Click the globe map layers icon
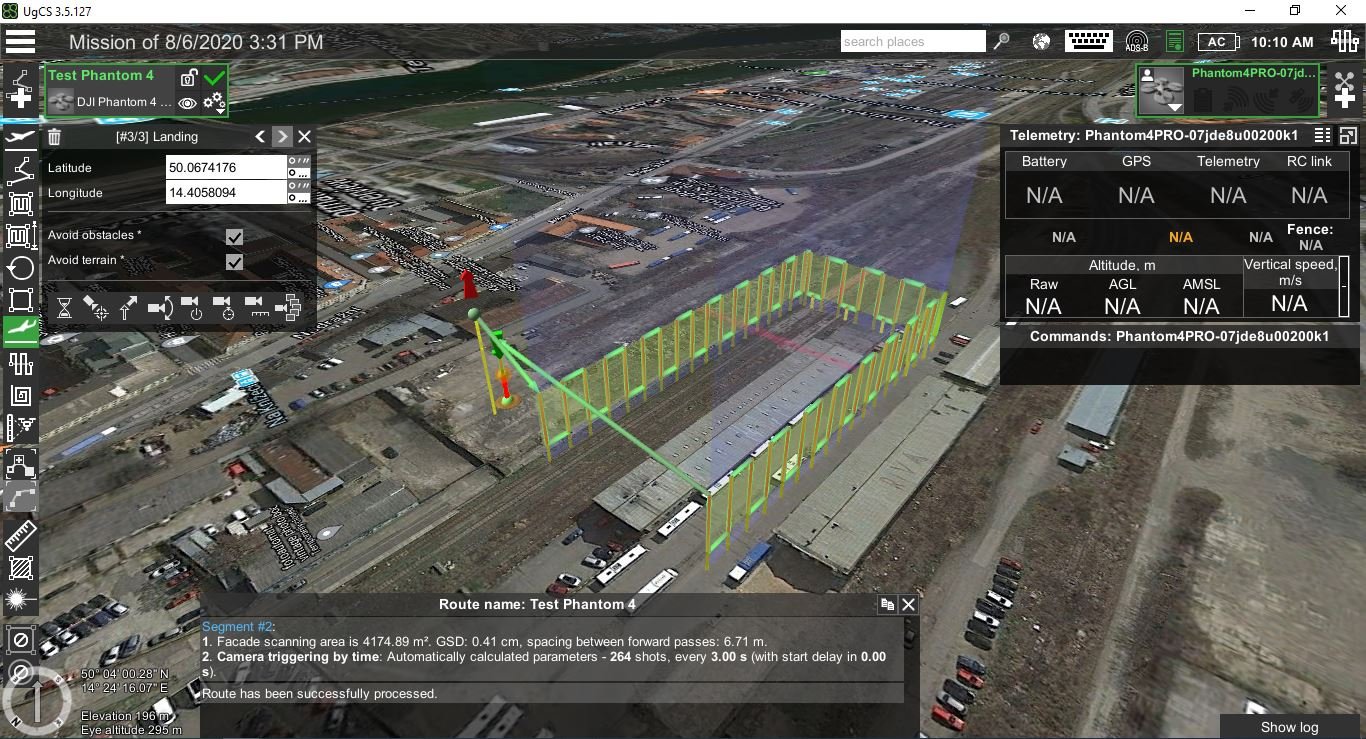This screenshot has width=1366, height=739. (1041, 42)
